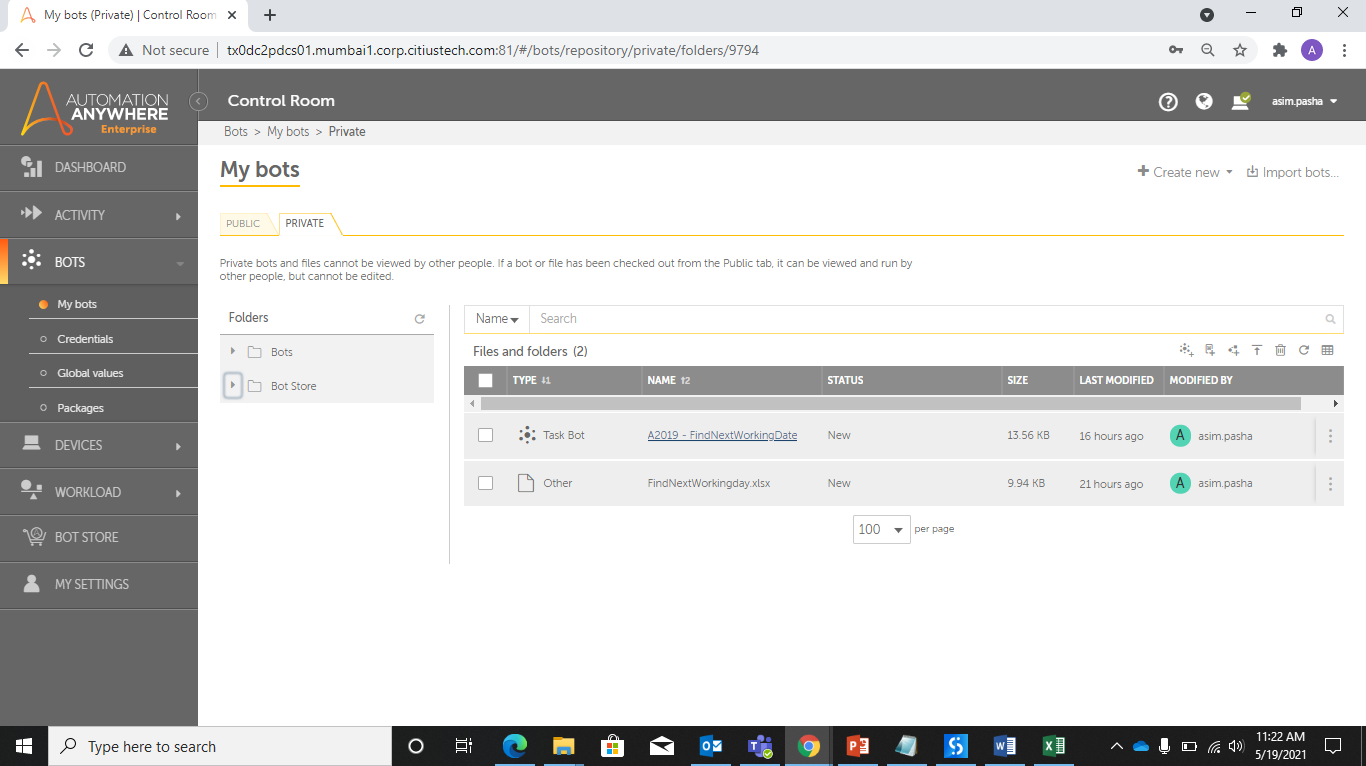
Task: Open MY SETTINGS in the sidebar
Action: 99,584
